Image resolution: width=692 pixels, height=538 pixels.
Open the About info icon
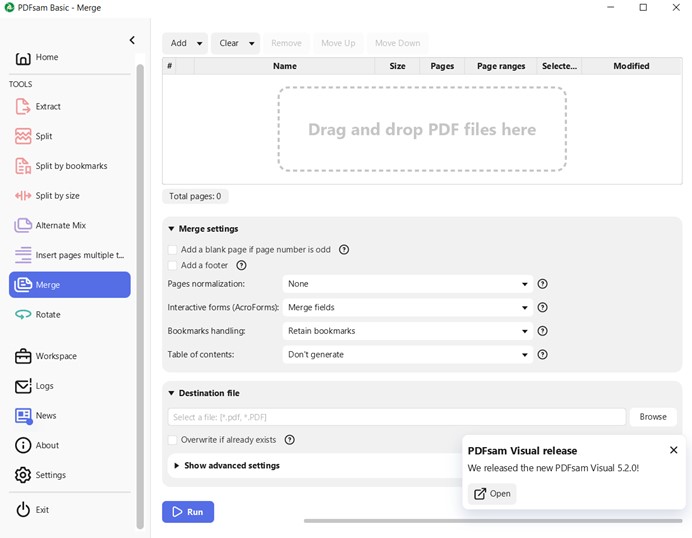point(23,445)
